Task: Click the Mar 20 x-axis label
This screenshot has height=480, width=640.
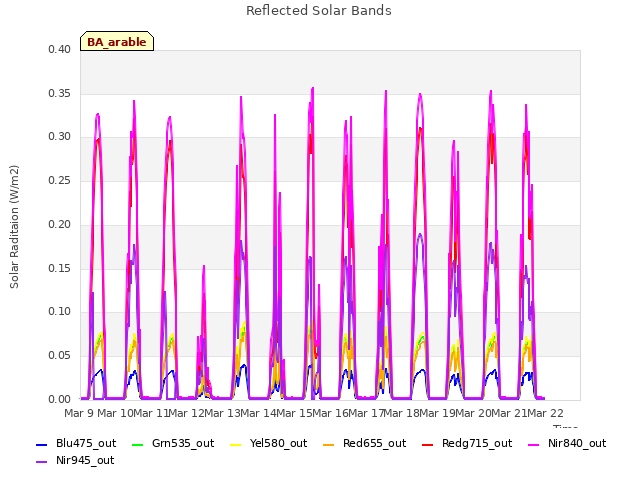Action: (x=474, y=413)
